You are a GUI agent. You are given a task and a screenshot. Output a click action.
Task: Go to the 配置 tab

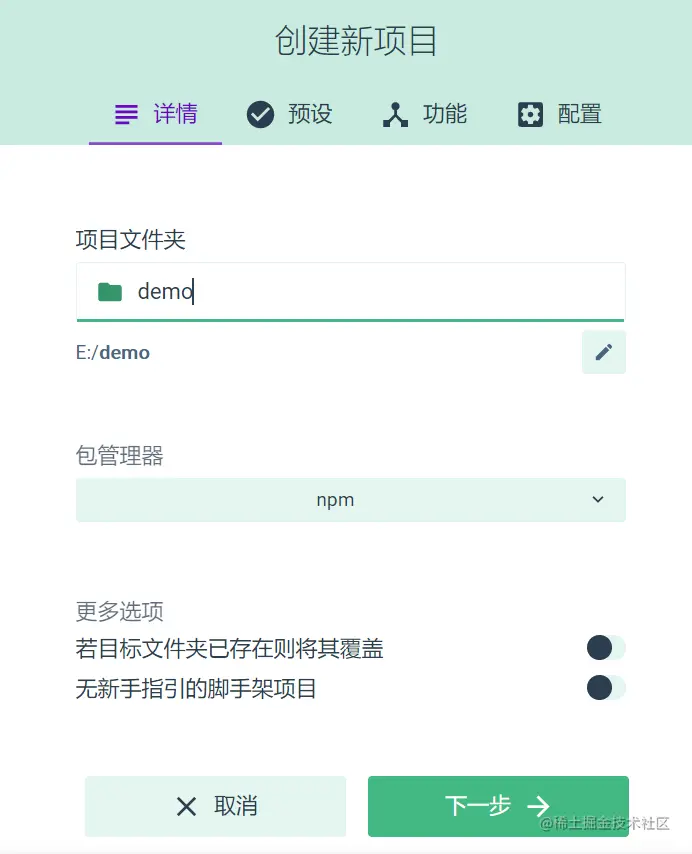(x=560, y=114)
